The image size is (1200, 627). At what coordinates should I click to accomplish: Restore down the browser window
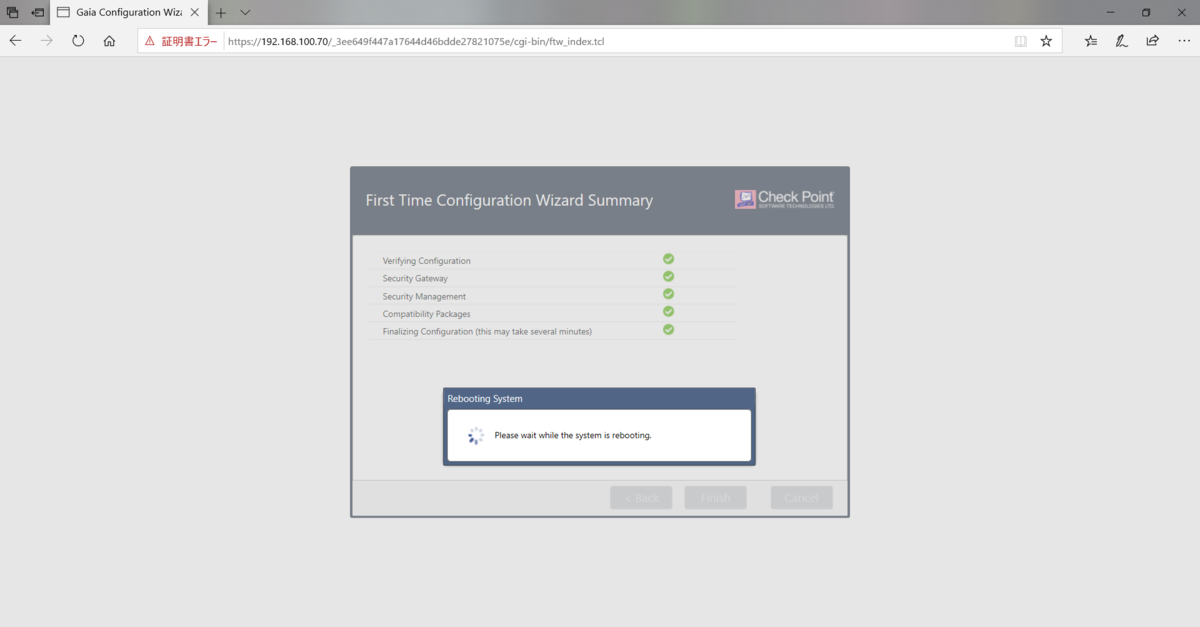[x=1146, y=13]
